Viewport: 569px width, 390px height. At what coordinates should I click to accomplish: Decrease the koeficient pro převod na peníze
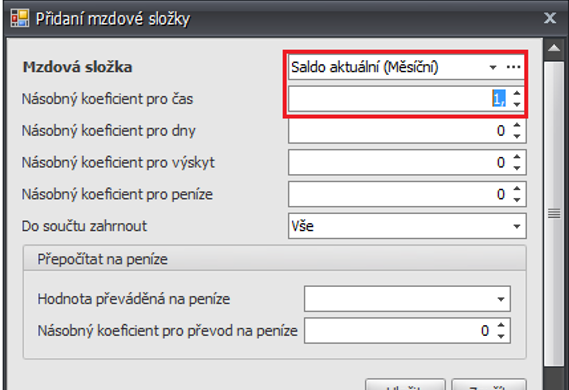(x=501, y=336)
